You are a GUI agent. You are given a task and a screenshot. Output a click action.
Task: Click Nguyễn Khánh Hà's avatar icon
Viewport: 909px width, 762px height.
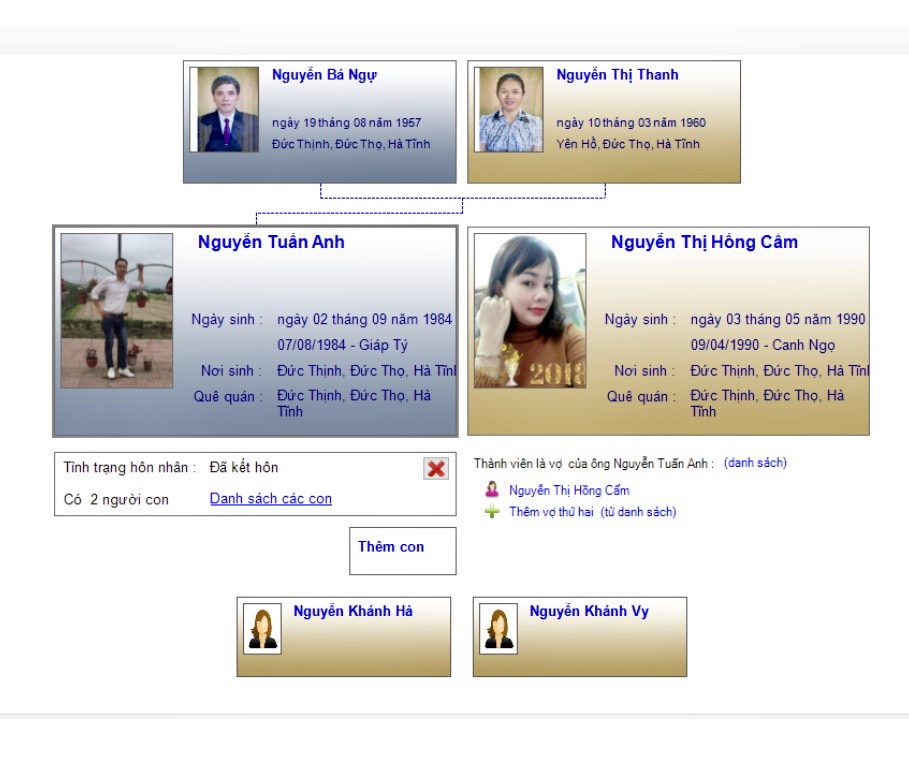point(262,629)
